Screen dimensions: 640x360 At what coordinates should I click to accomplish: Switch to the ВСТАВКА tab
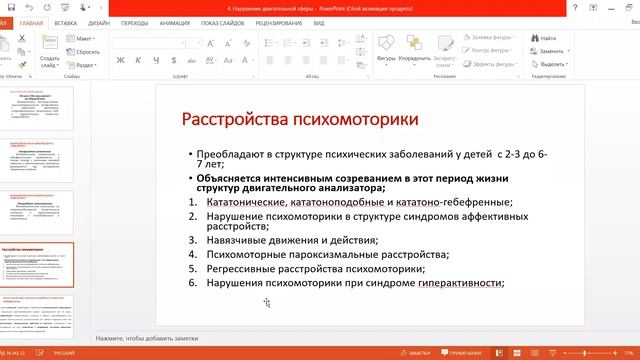65,23
